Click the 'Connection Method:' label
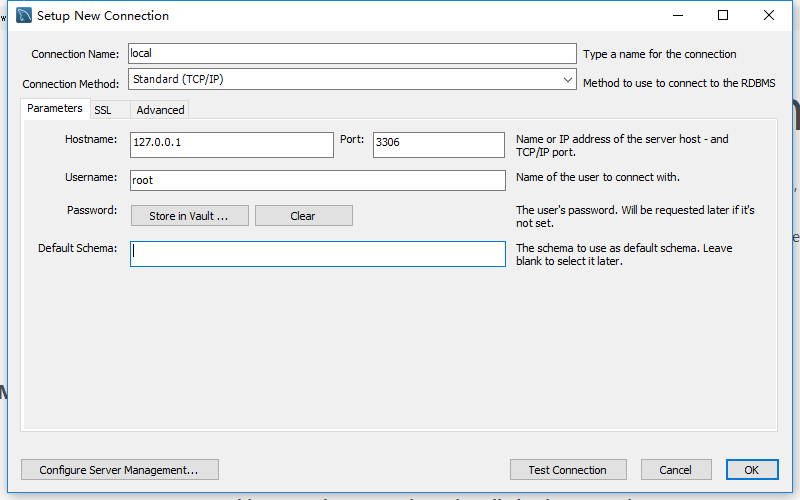This screenshot has height=500, width=800. pos(70,84)
